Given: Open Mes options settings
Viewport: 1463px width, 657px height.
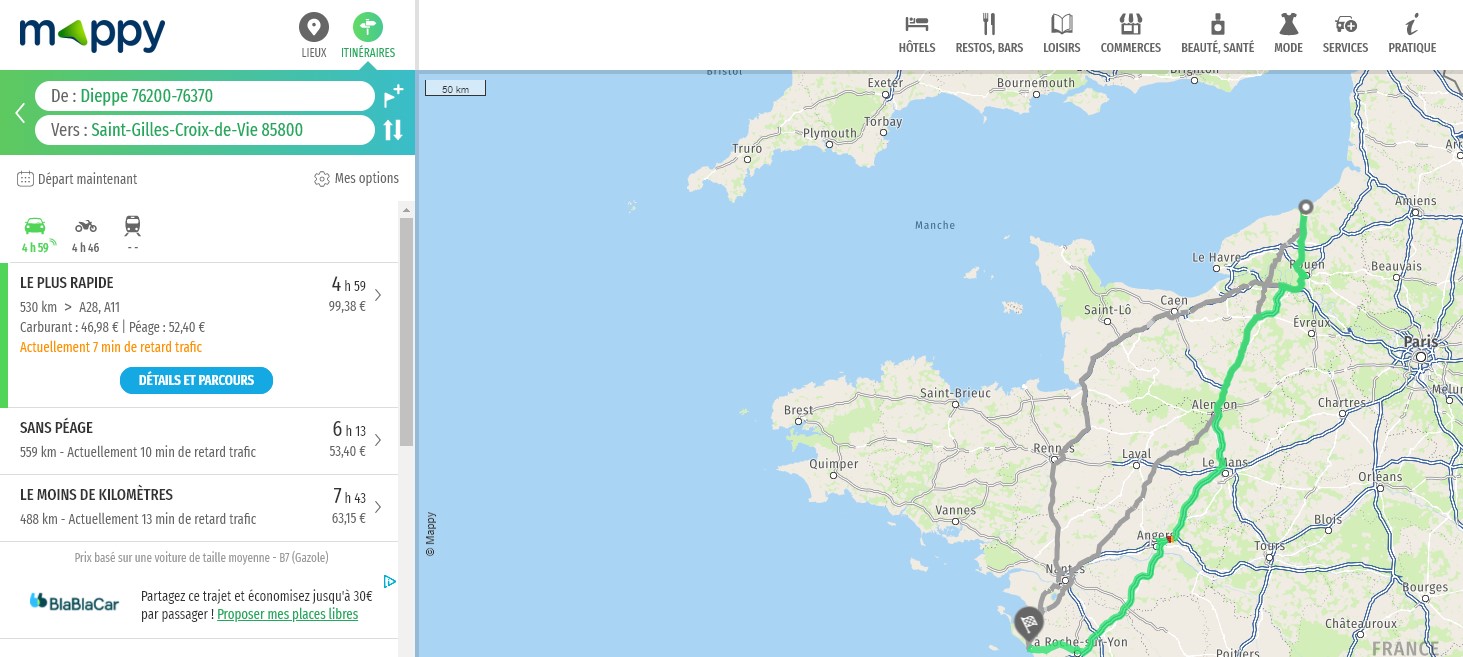Looking at the screenshot, I should [x=356, y=178].
